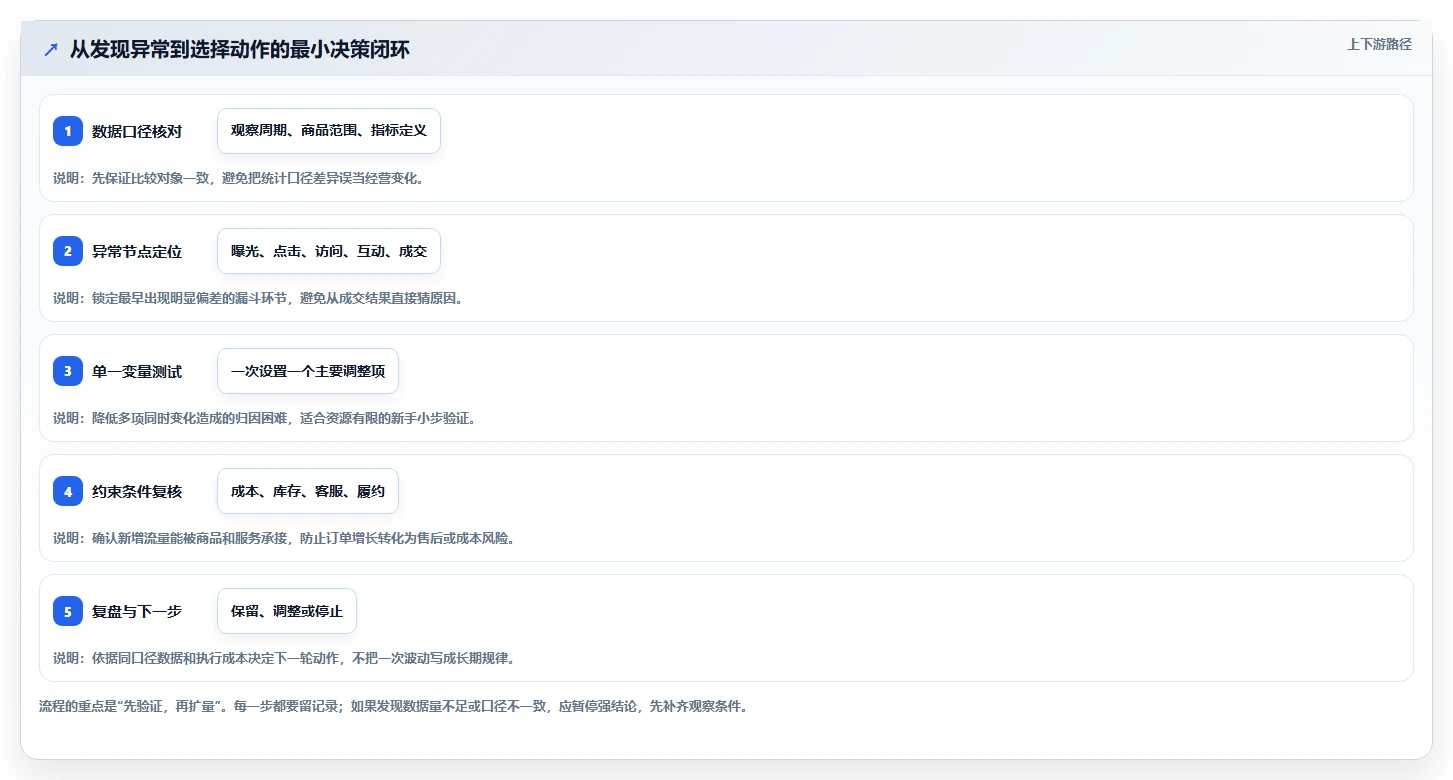1453x780 pixels.
Task: Select the 成本、库存、客服、履约 chip
Action: tap(308, 491)
